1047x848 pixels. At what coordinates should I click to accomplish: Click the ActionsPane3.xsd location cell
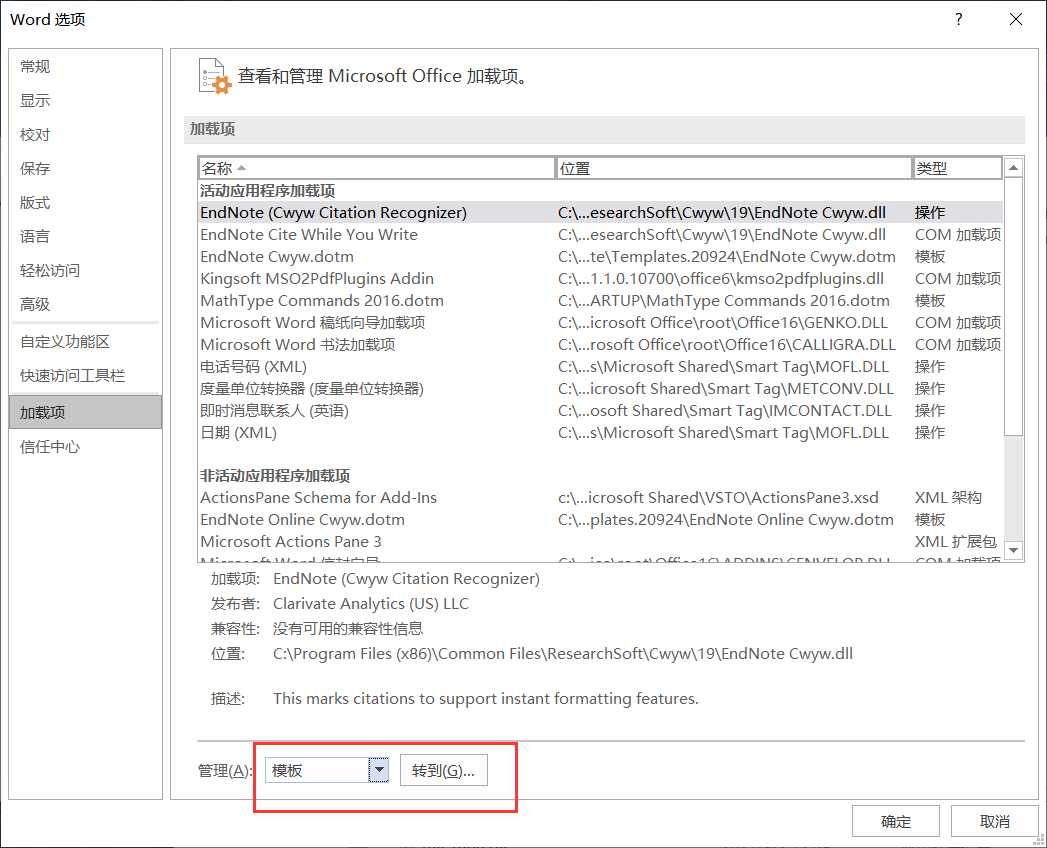coord(718,497)
